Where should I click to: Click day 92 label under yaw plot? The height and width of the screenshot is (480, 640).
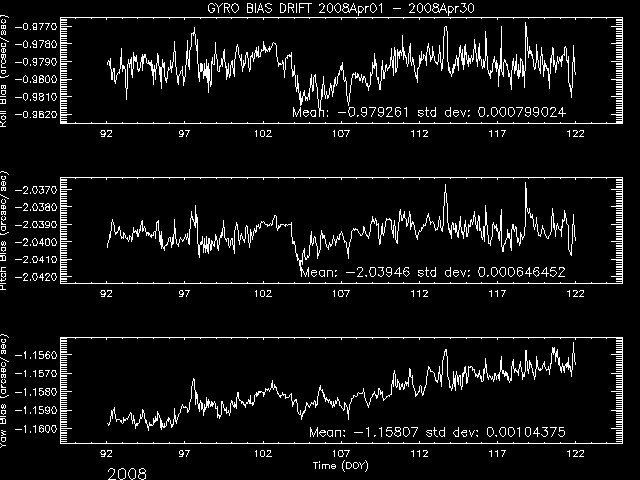[x=107, y=453]
